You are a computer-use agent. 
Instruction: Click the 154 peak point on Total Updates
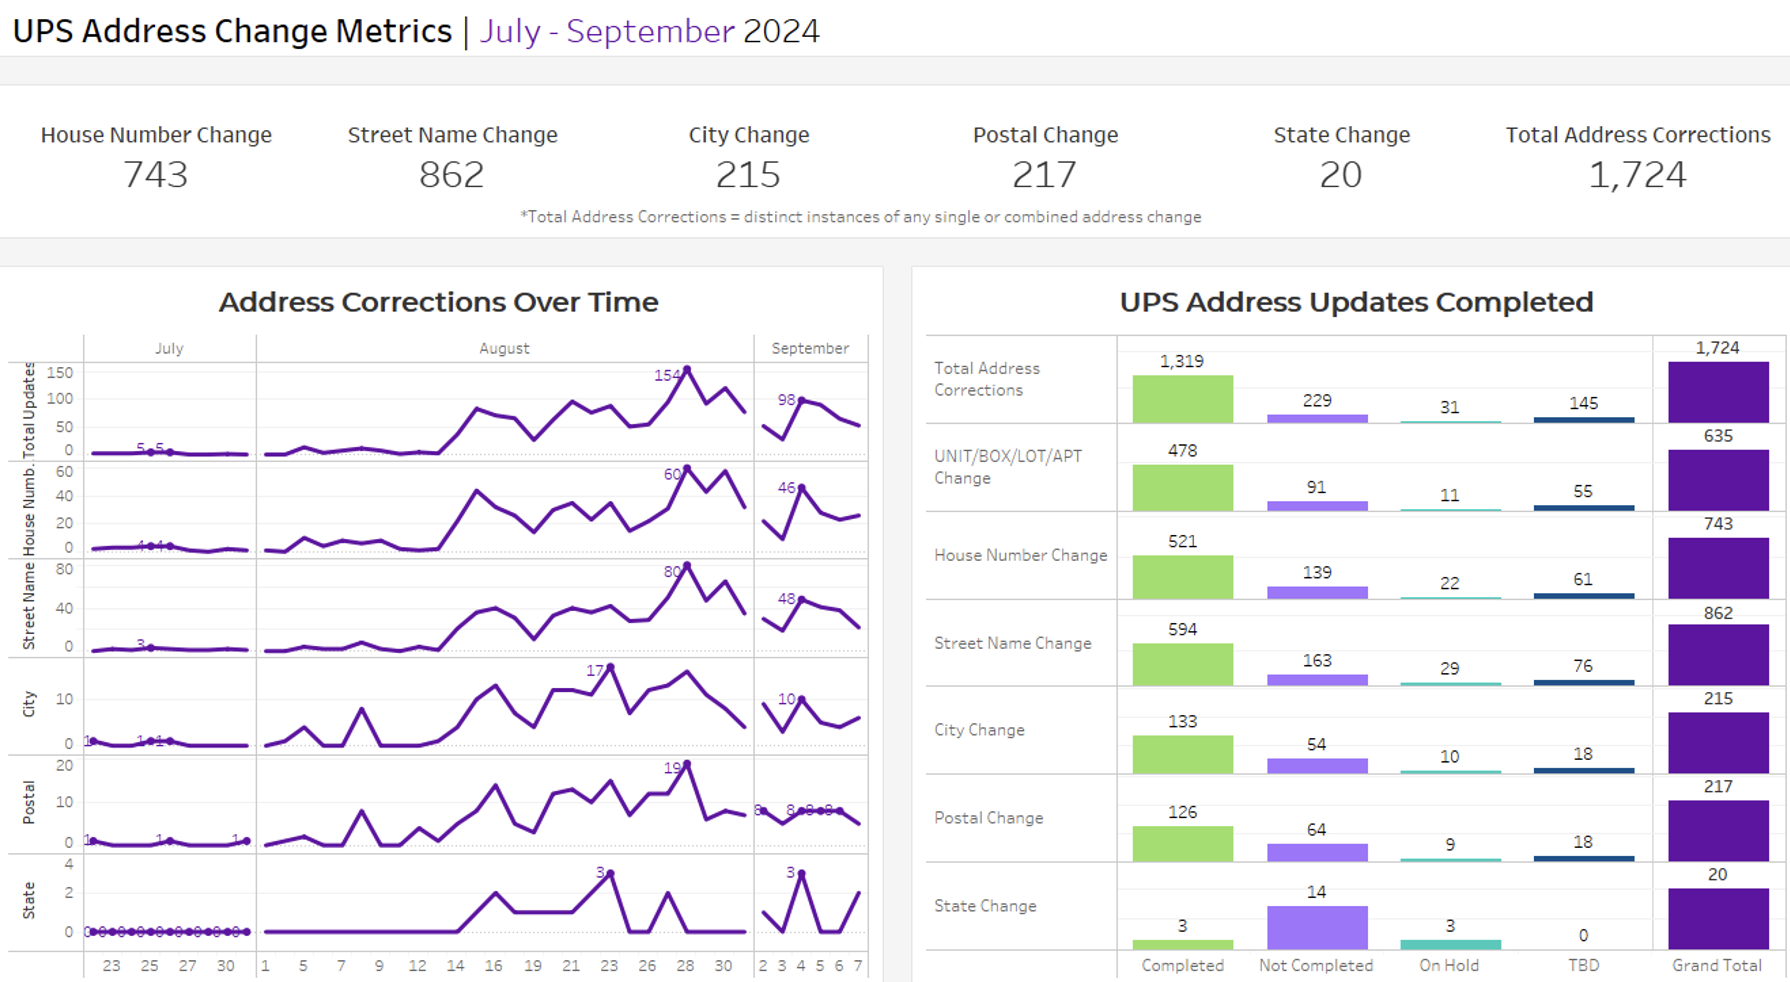tap(686, 370)
